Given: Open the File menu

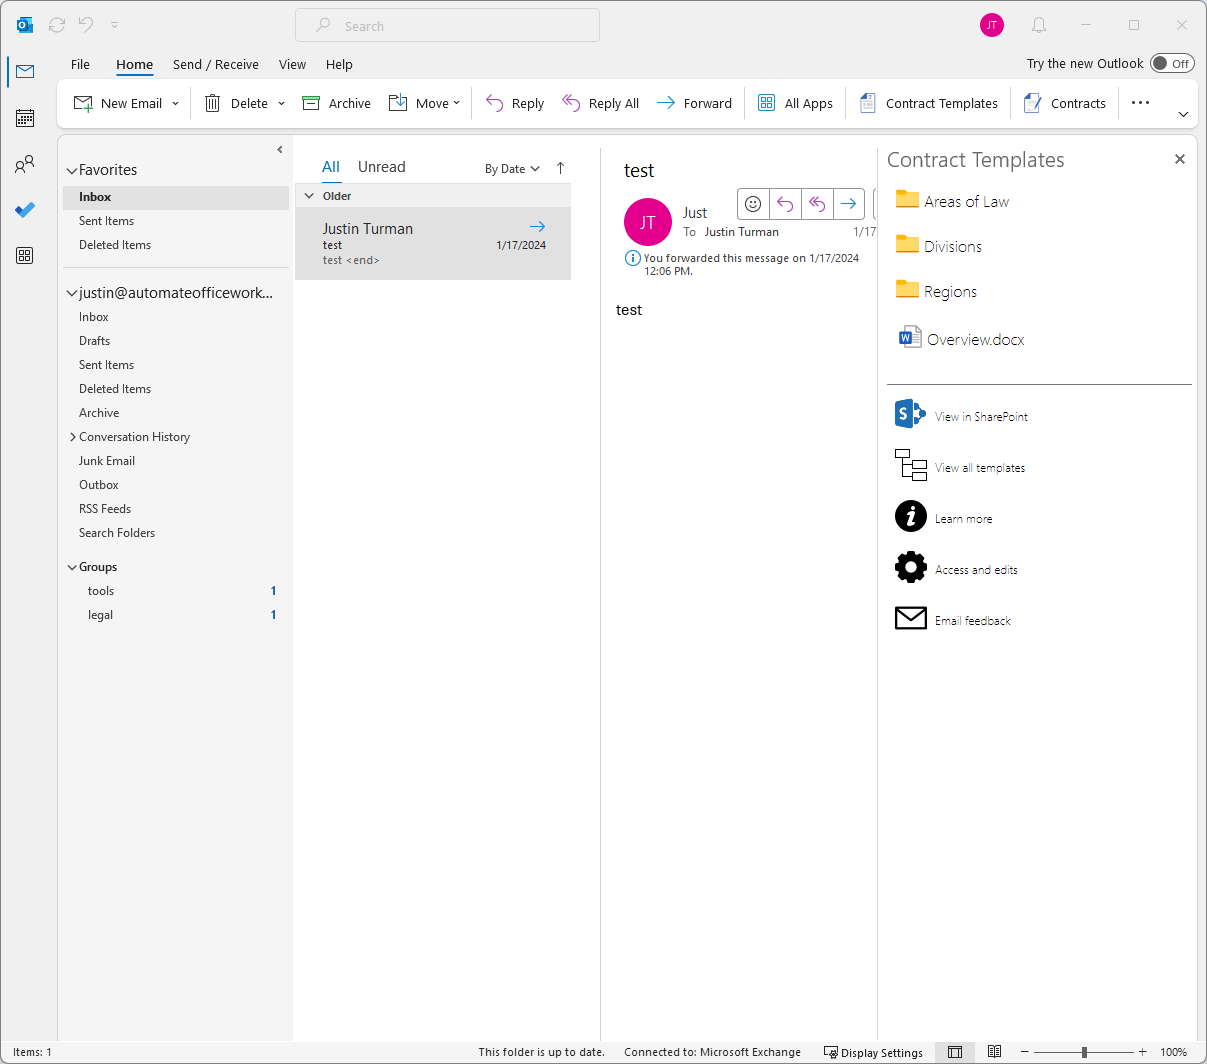Looking at the screenshot, I should pos(80,65).
